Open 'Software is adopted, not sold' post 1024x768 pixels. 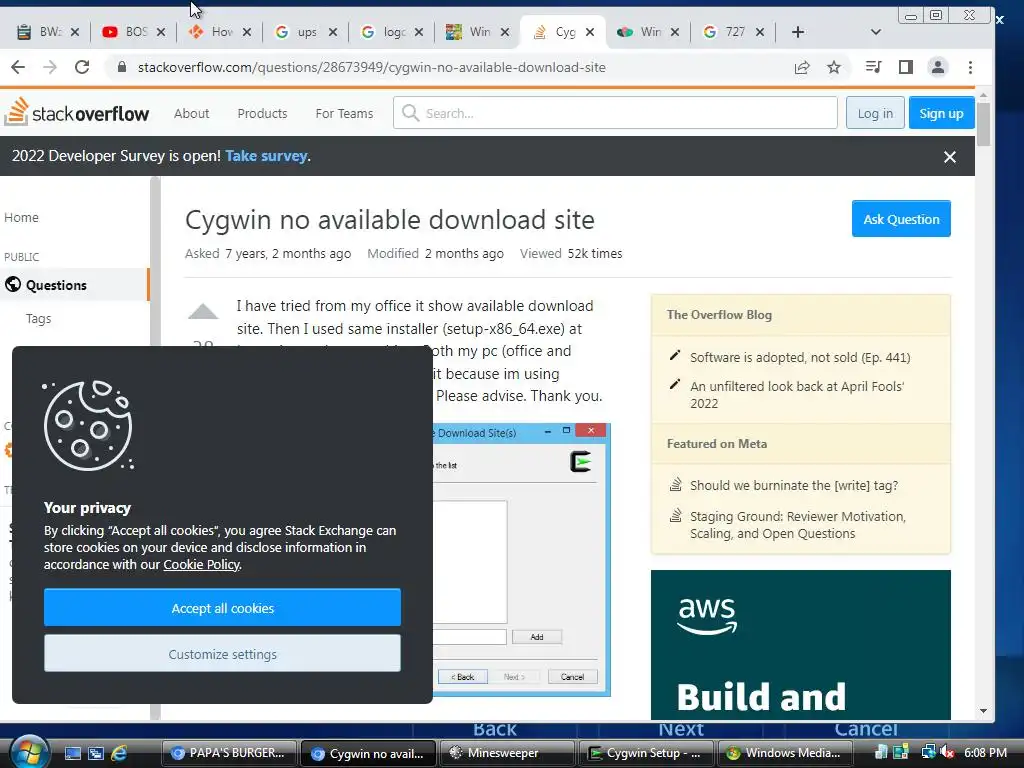coord(800,357)
